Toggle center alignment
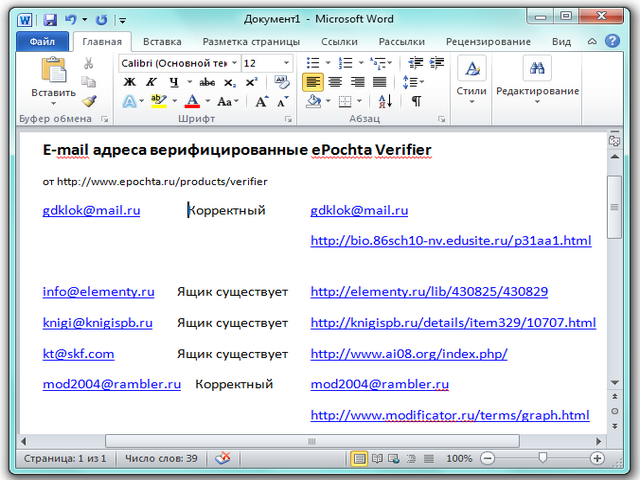The width and height of the screenshot is (640, 480). [x=335, y=82]
